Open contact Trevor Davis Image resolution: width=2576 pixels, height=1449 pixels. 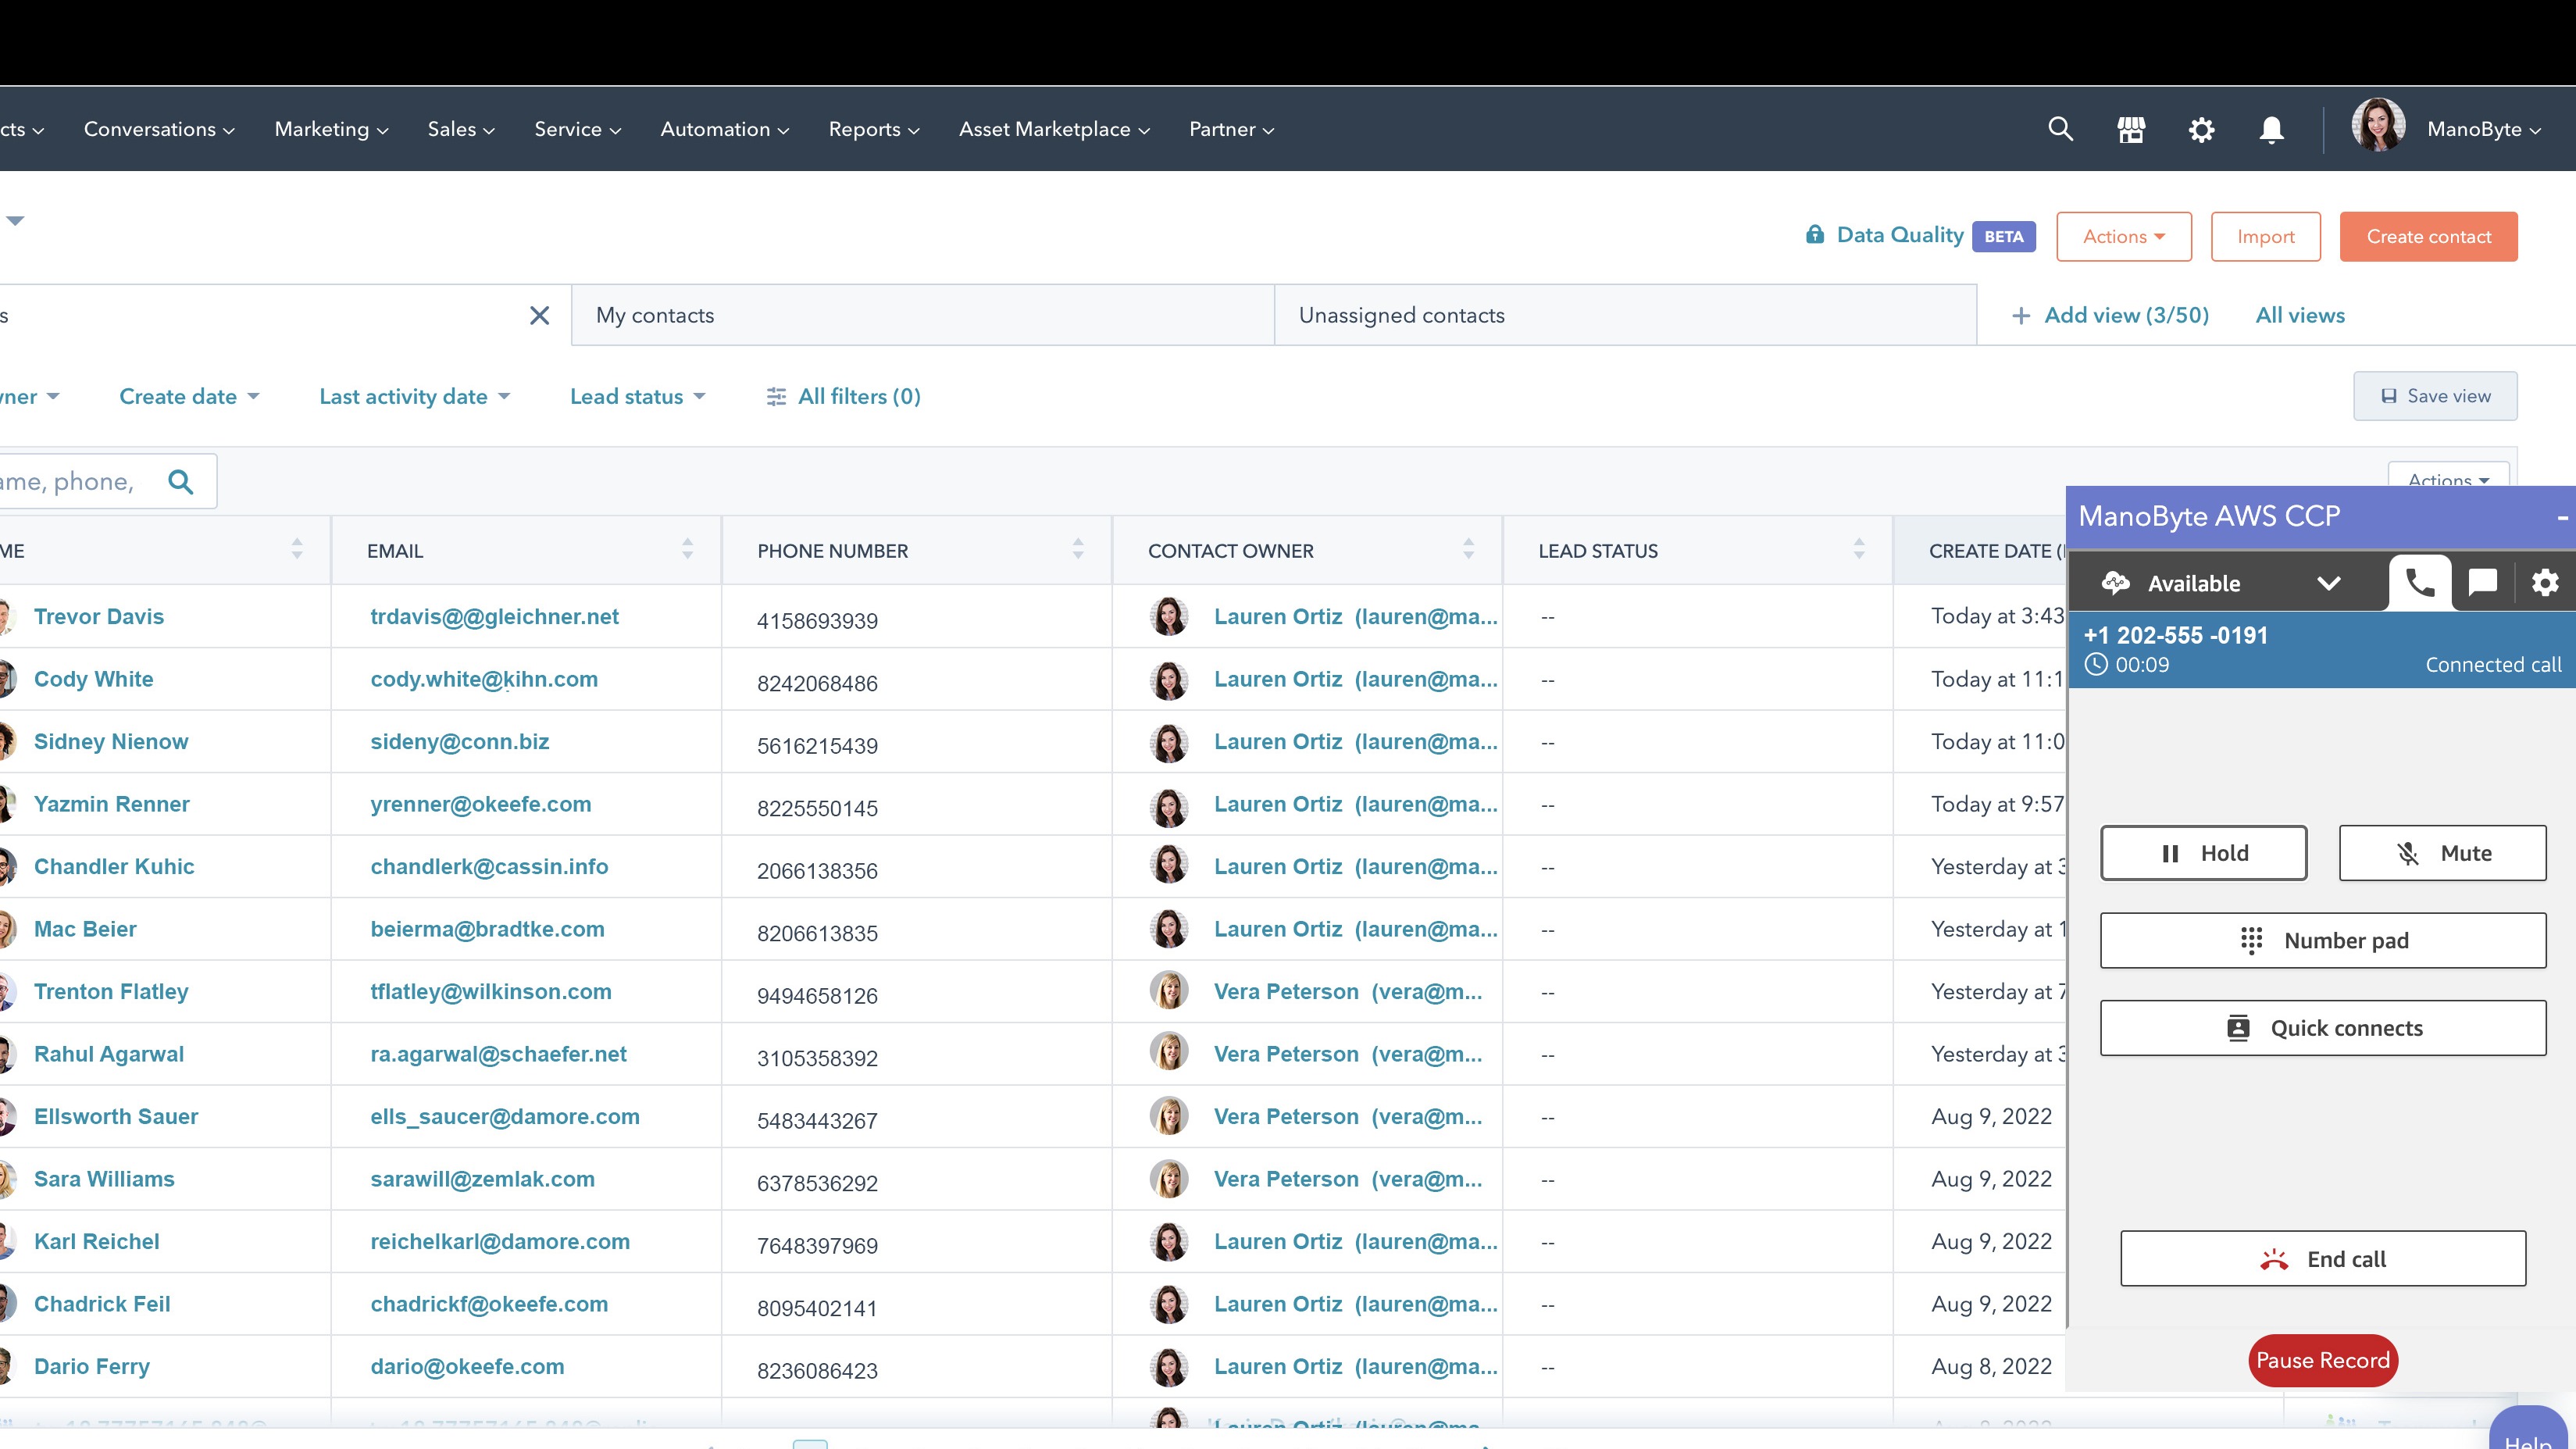point(99,616)
